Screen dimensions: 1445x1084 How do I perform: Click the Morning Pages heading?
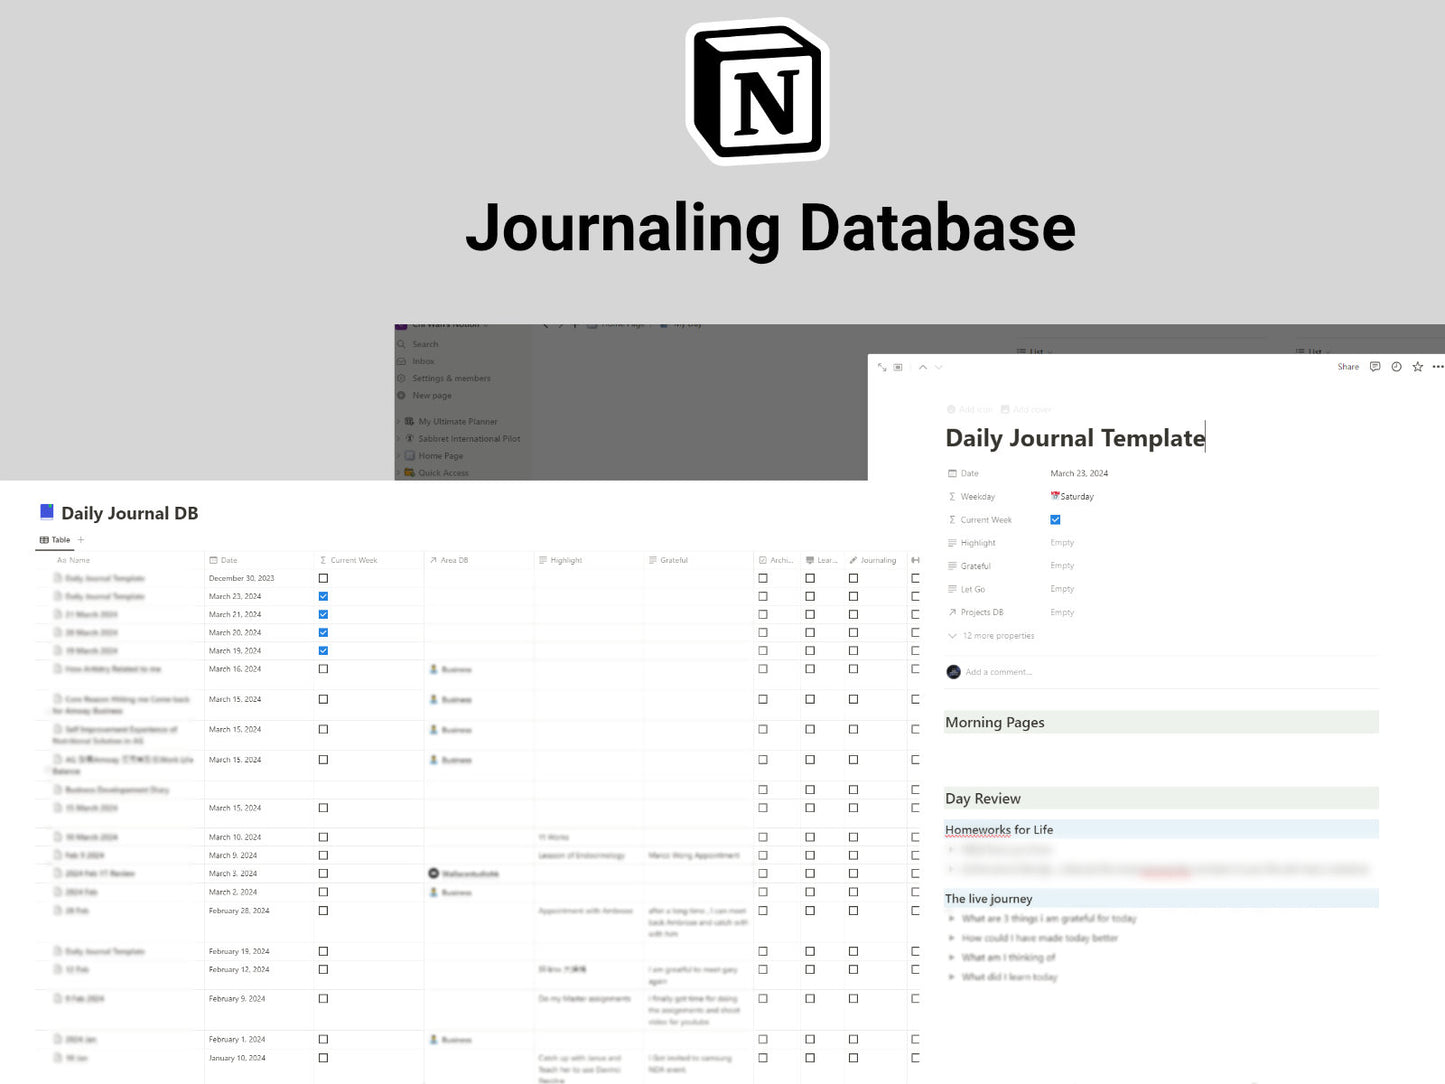(995, 722)
